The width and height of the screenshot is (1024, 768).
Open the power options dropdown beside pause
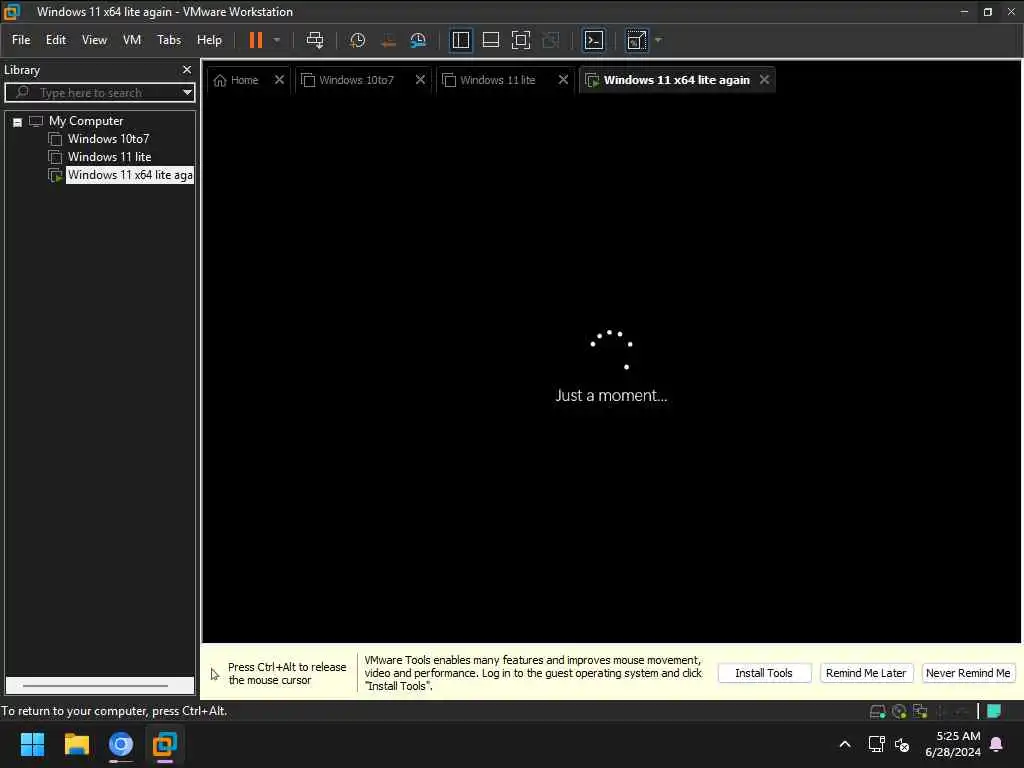tap(277, 40)
